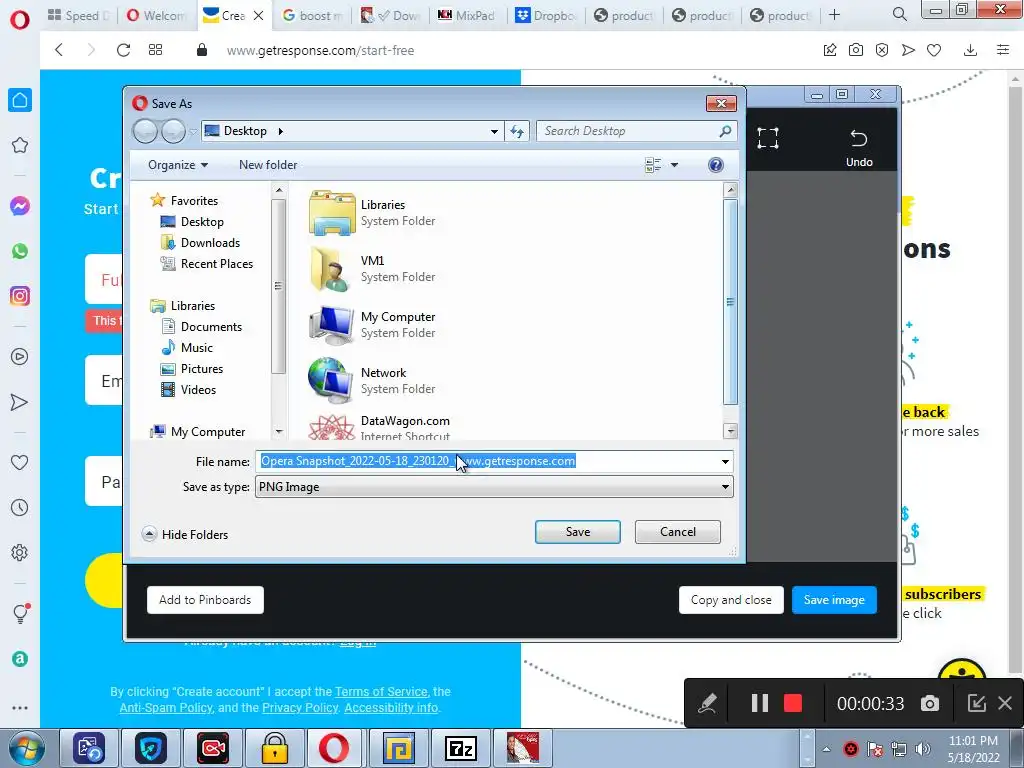Click padlock app on taskbar
This screenshot has height=768, width=1024.
click(275, 748)
